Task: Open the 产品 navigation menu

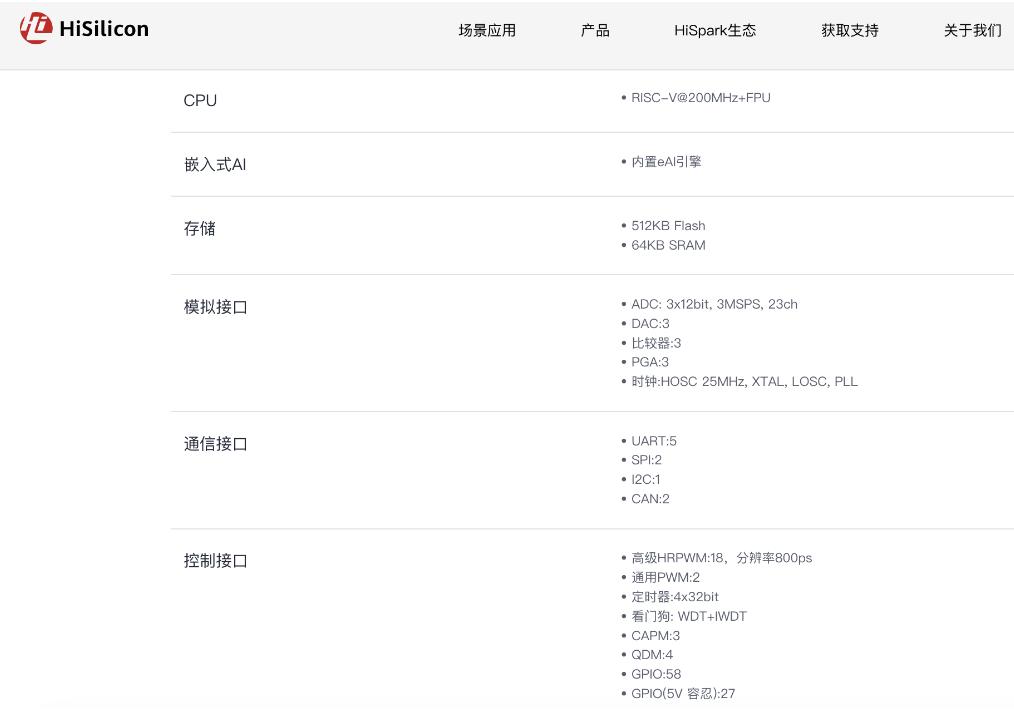Action: point(595,30)
